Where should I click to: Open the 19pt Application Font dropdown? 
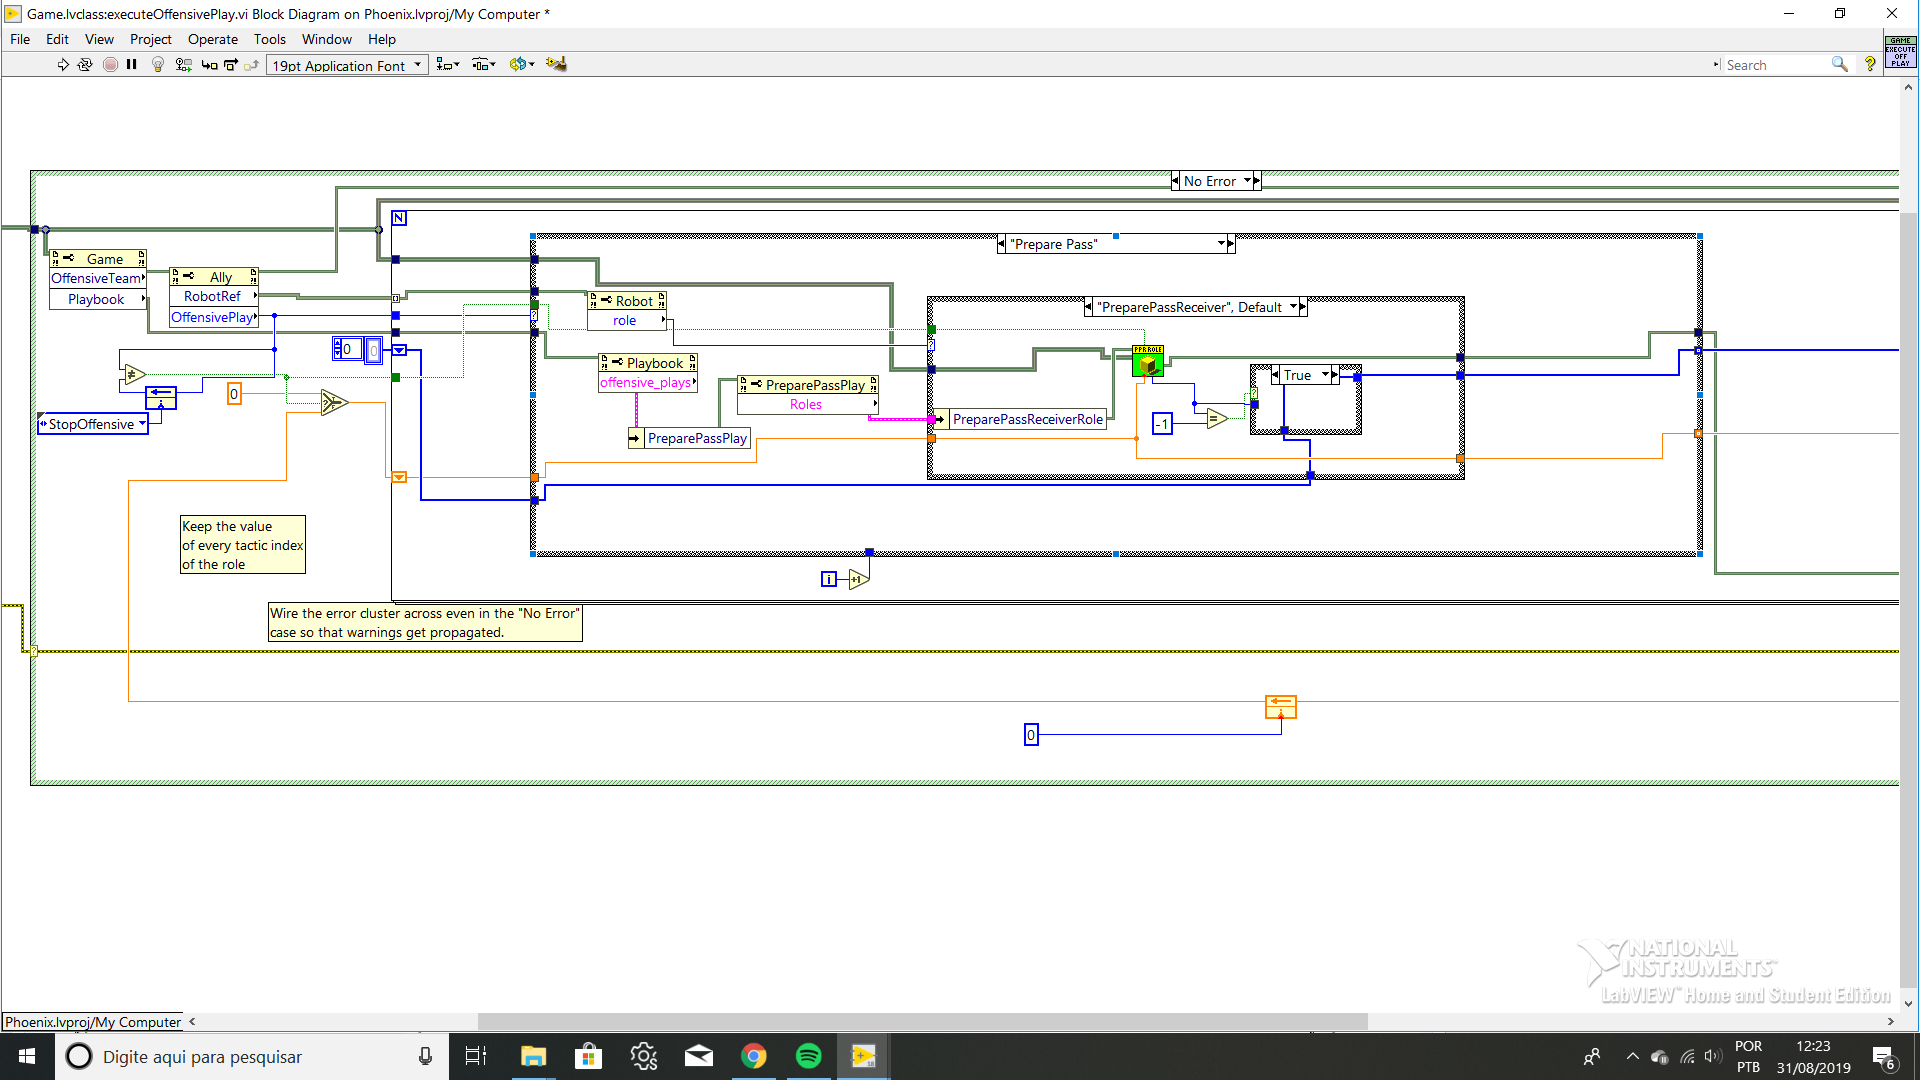pos(347,66)
